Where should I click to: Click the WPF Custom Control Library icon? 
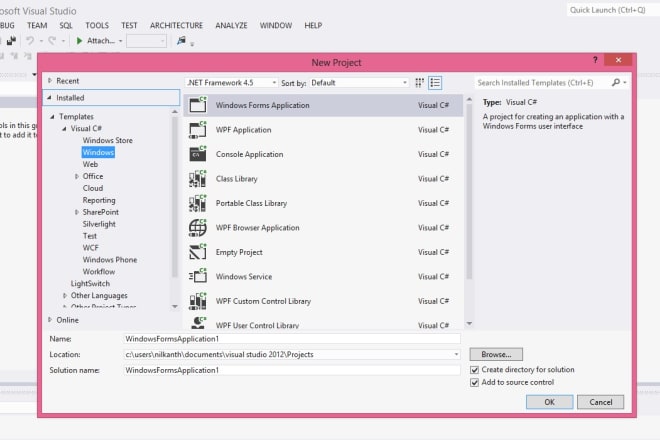[x=198, y=301]
